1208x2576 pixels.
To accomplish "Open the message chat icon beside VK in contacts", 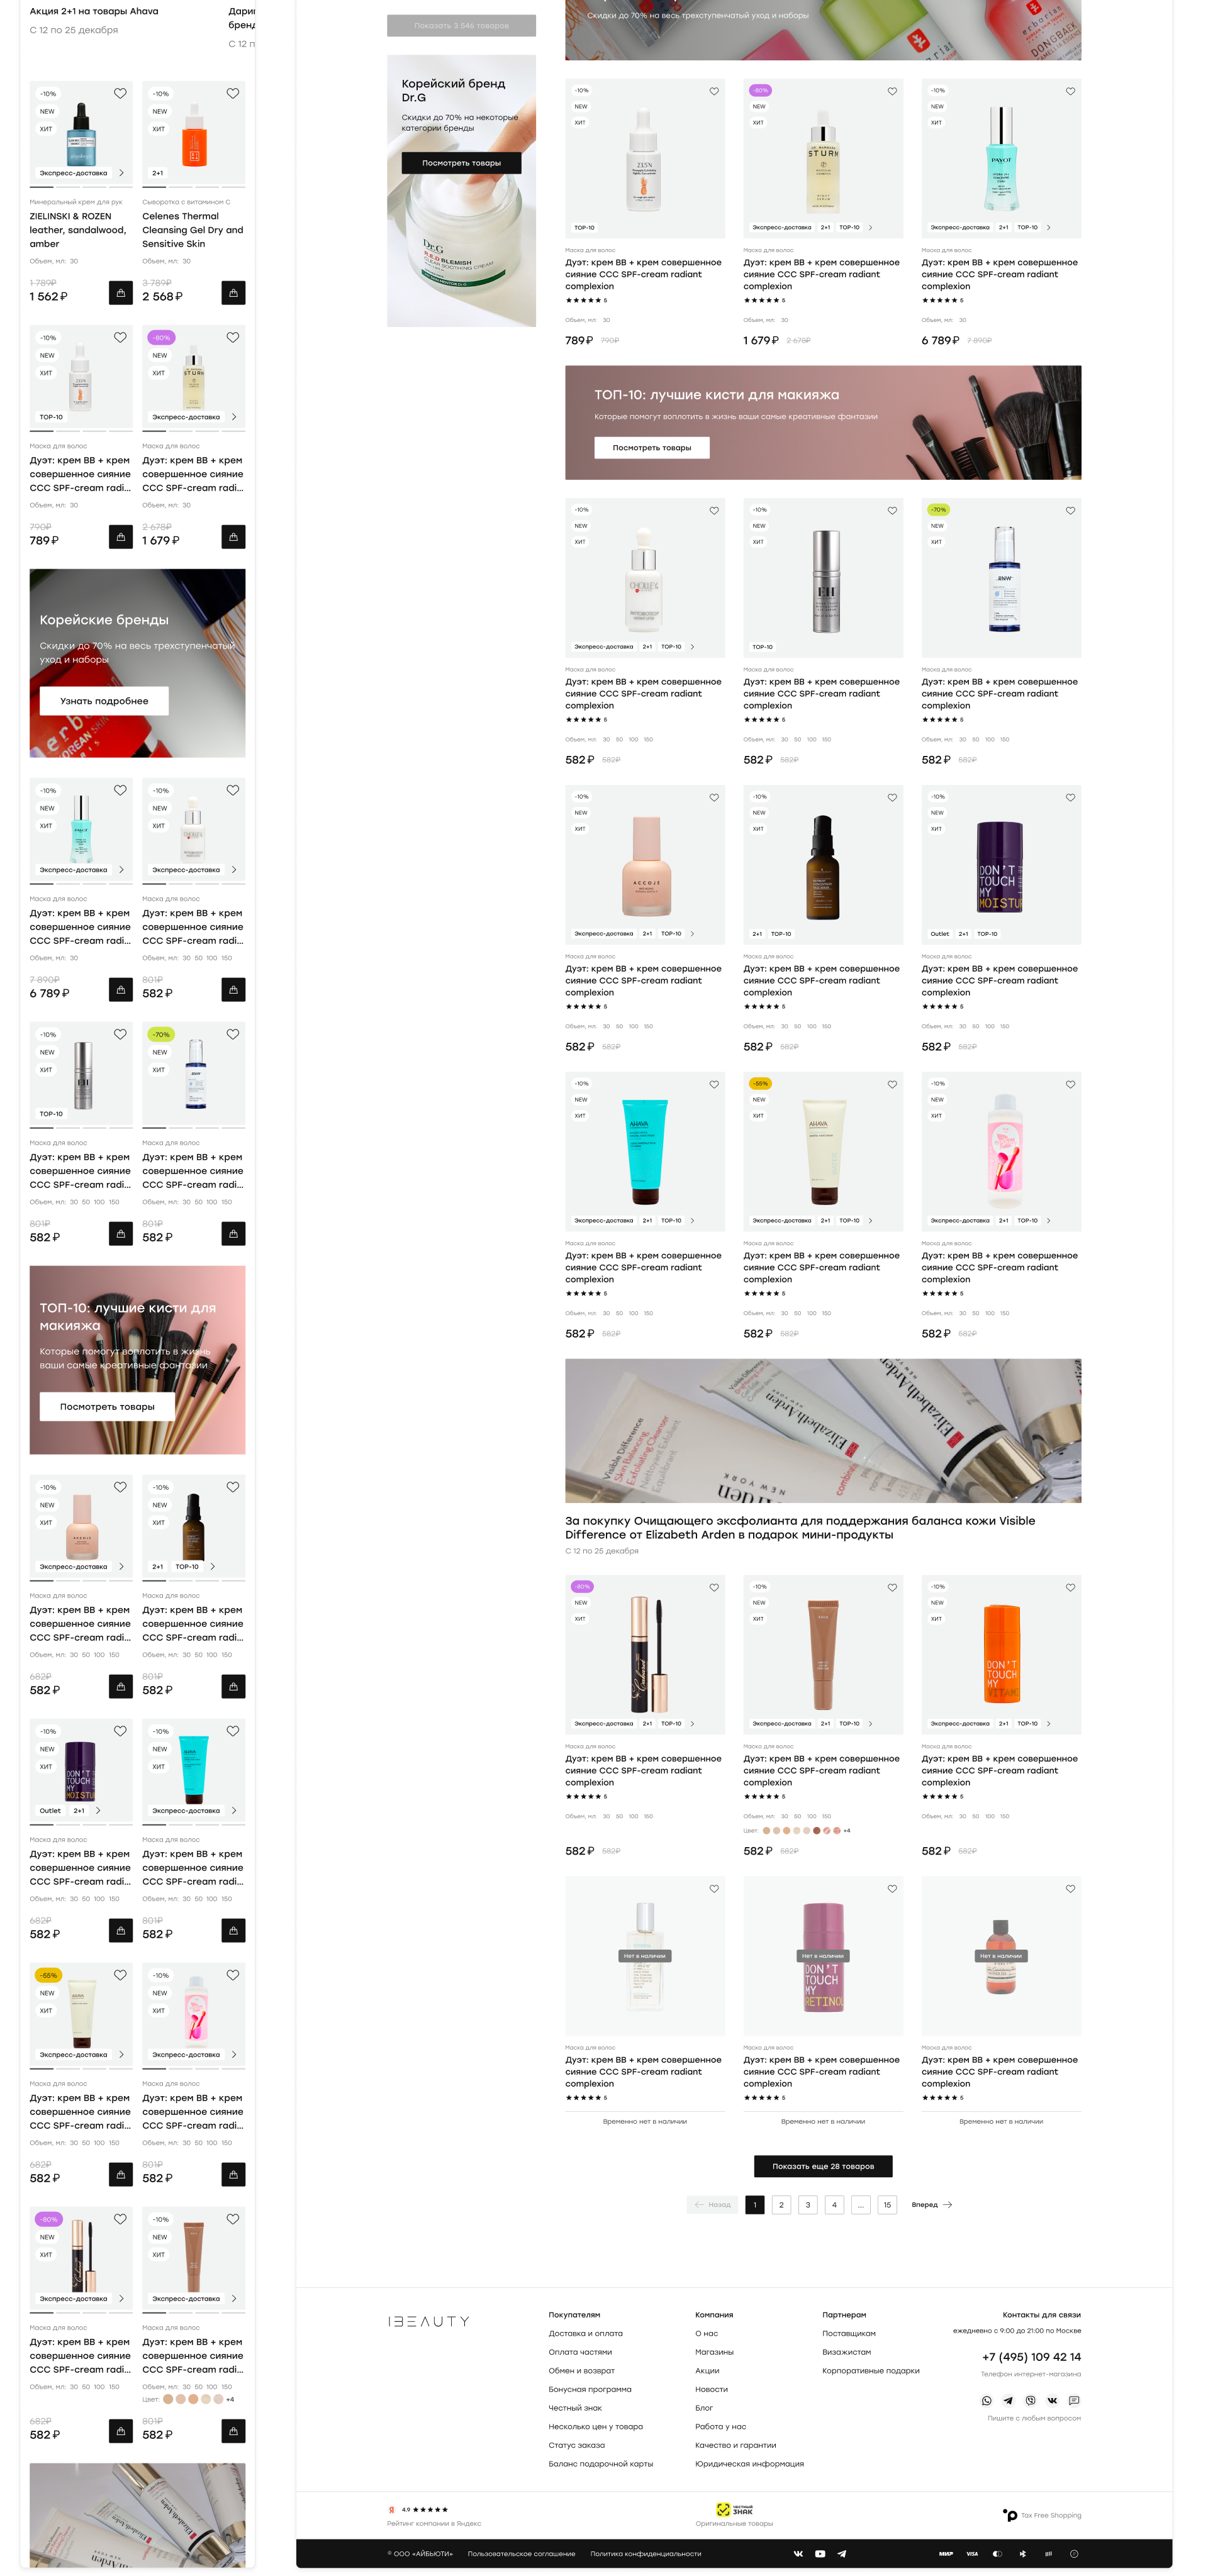I will click(x=1074, y=2400).
